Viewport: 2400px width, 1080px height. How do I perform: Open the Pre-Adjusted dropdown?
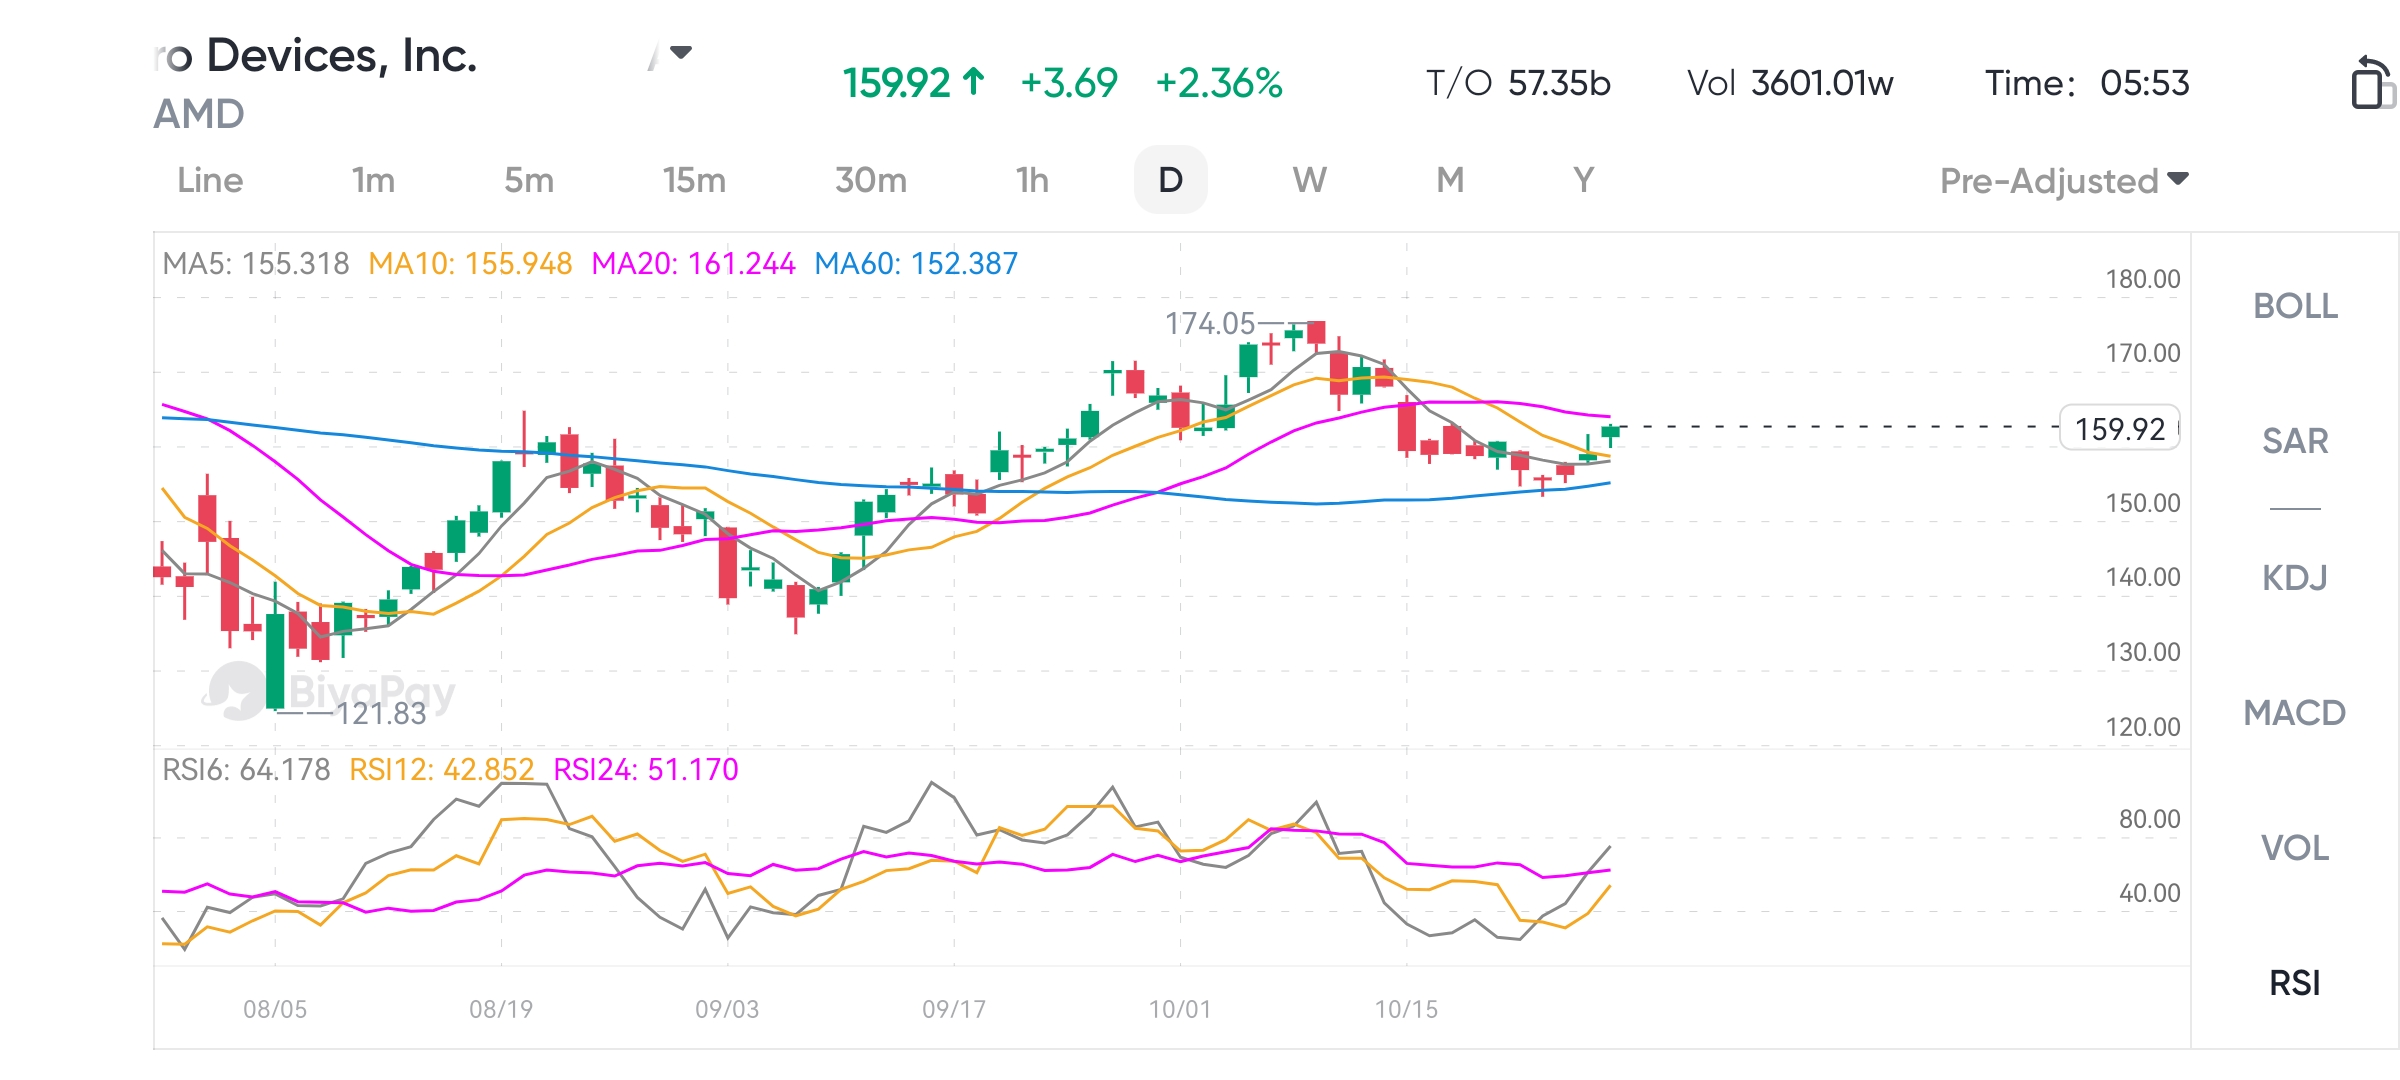(x=2064, y=181)
